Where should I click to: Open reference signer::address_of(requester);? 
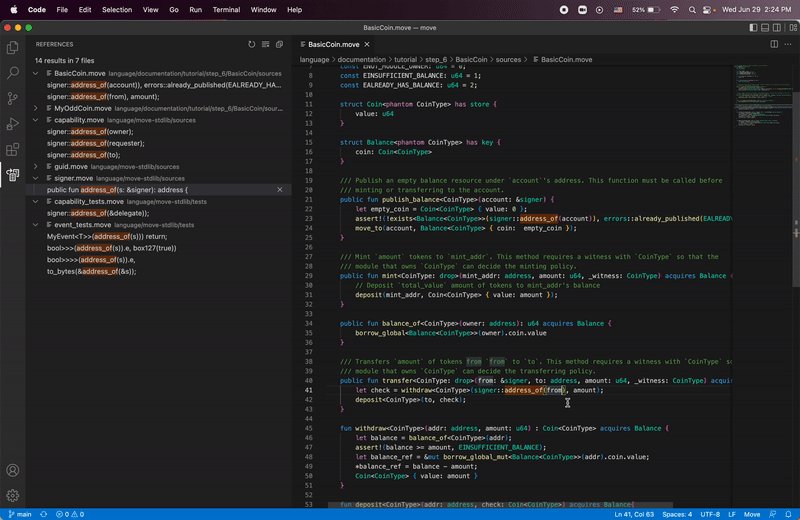click(x=95, y=143)
